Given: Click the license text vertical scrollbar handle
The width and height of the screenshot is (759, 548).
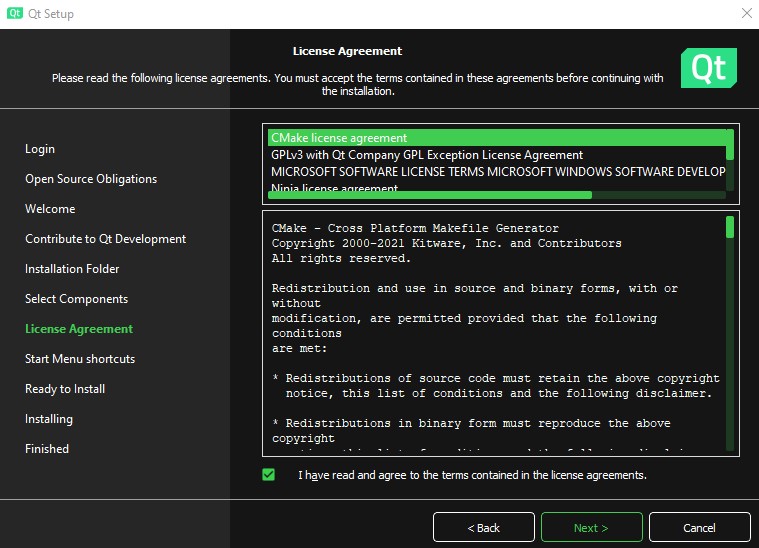Looking at the screenshot, I should point(730,227).
